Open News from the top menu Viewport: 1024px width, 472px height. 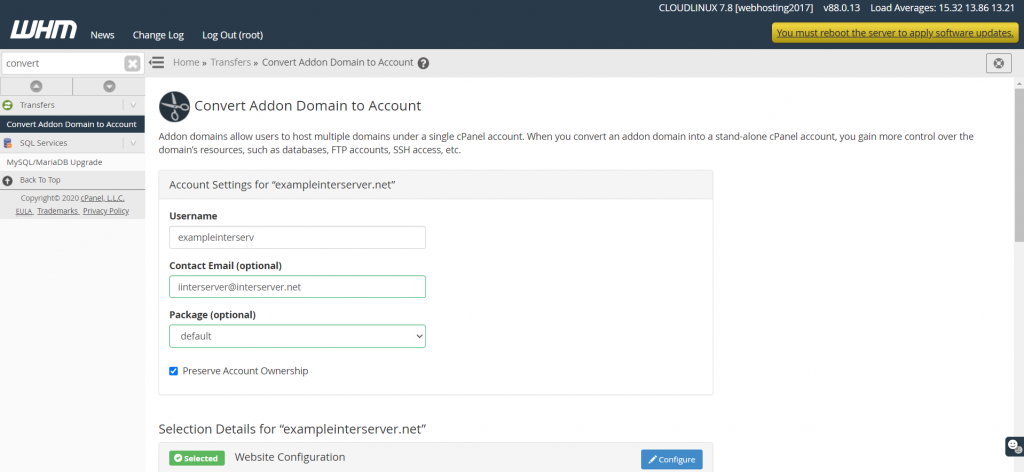[103, 35]
